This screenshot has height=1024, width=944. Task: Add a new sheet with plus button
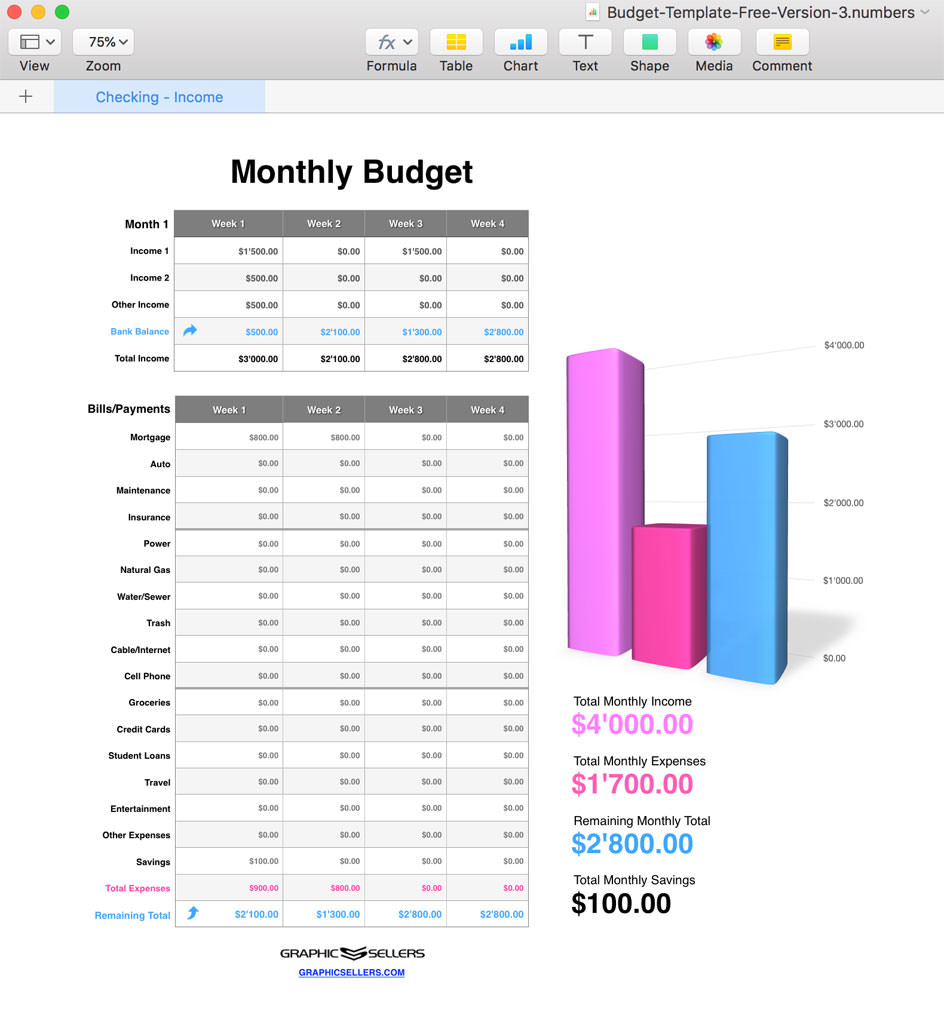coord(26,97)
